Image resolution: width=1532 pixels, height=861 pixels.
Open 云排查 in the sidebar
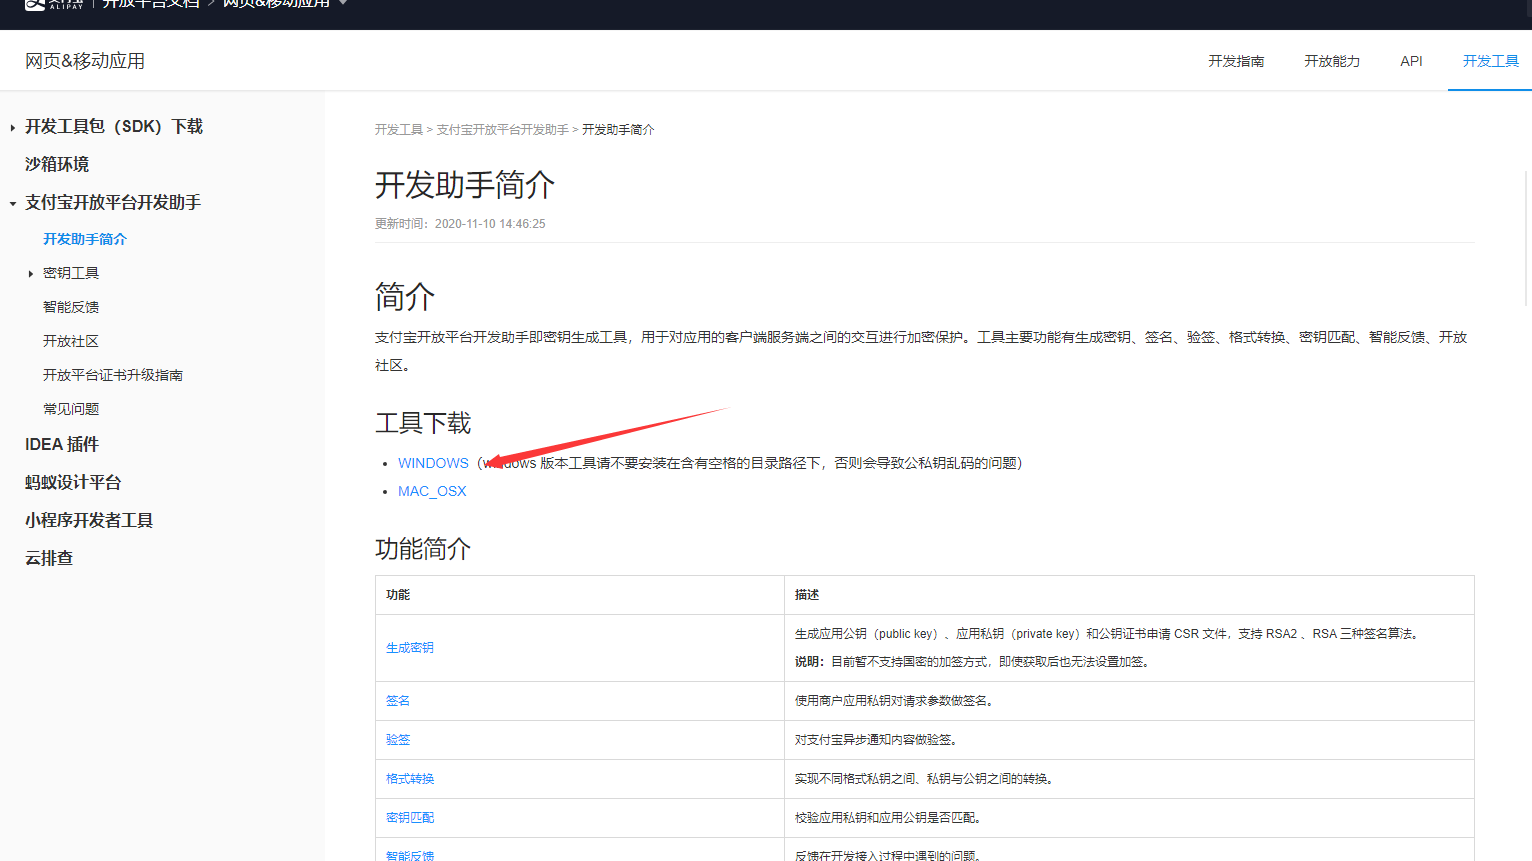pyautogui.click(x=49, y=558)
